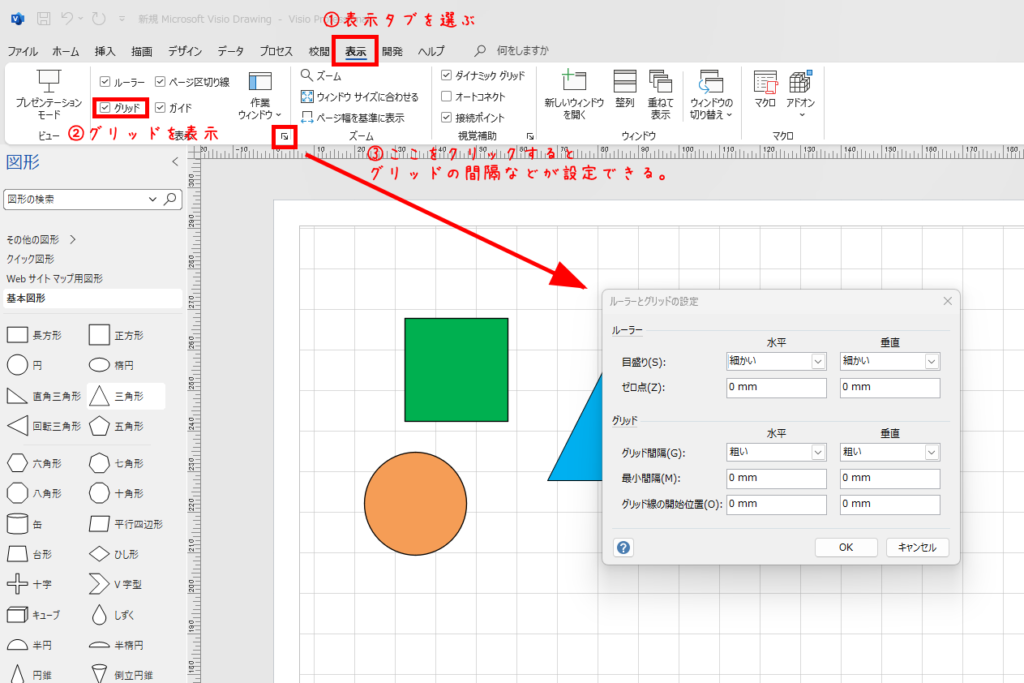Uncheck the Grid (グリッド) checkbox
1024x683 pixels.
106,107
